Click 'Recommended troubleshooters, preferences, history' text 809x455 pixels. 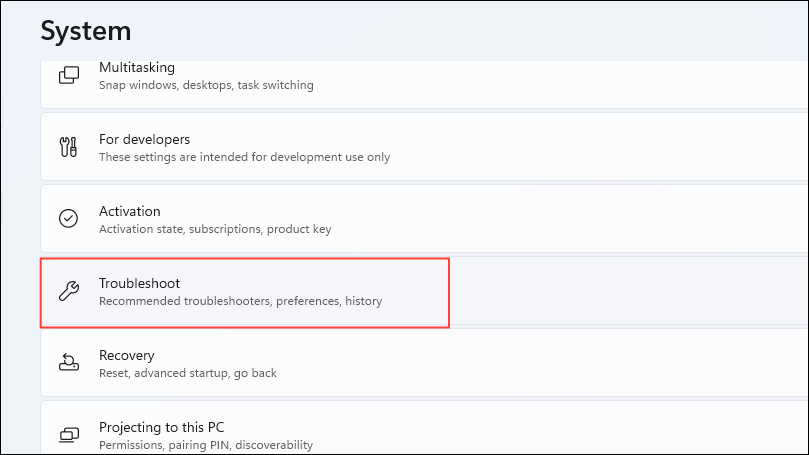tap(240, 301)
